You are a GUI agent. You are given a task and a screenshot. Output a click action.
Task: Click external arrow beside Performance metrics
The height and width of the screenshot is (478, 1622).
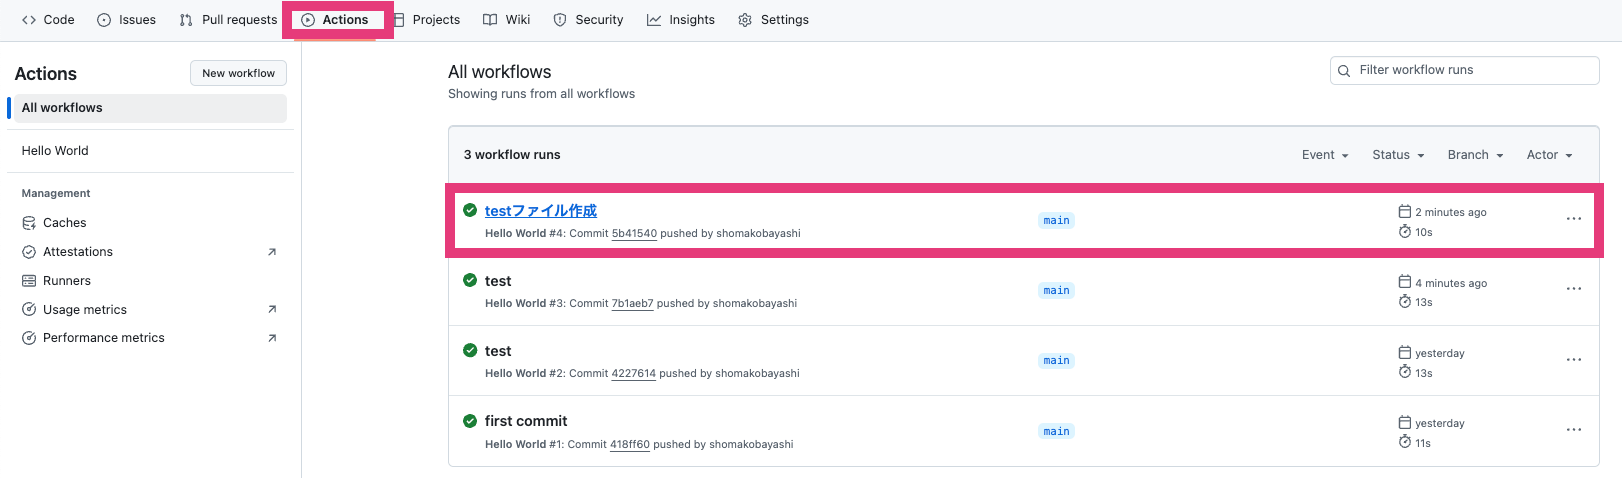point(272,338)
